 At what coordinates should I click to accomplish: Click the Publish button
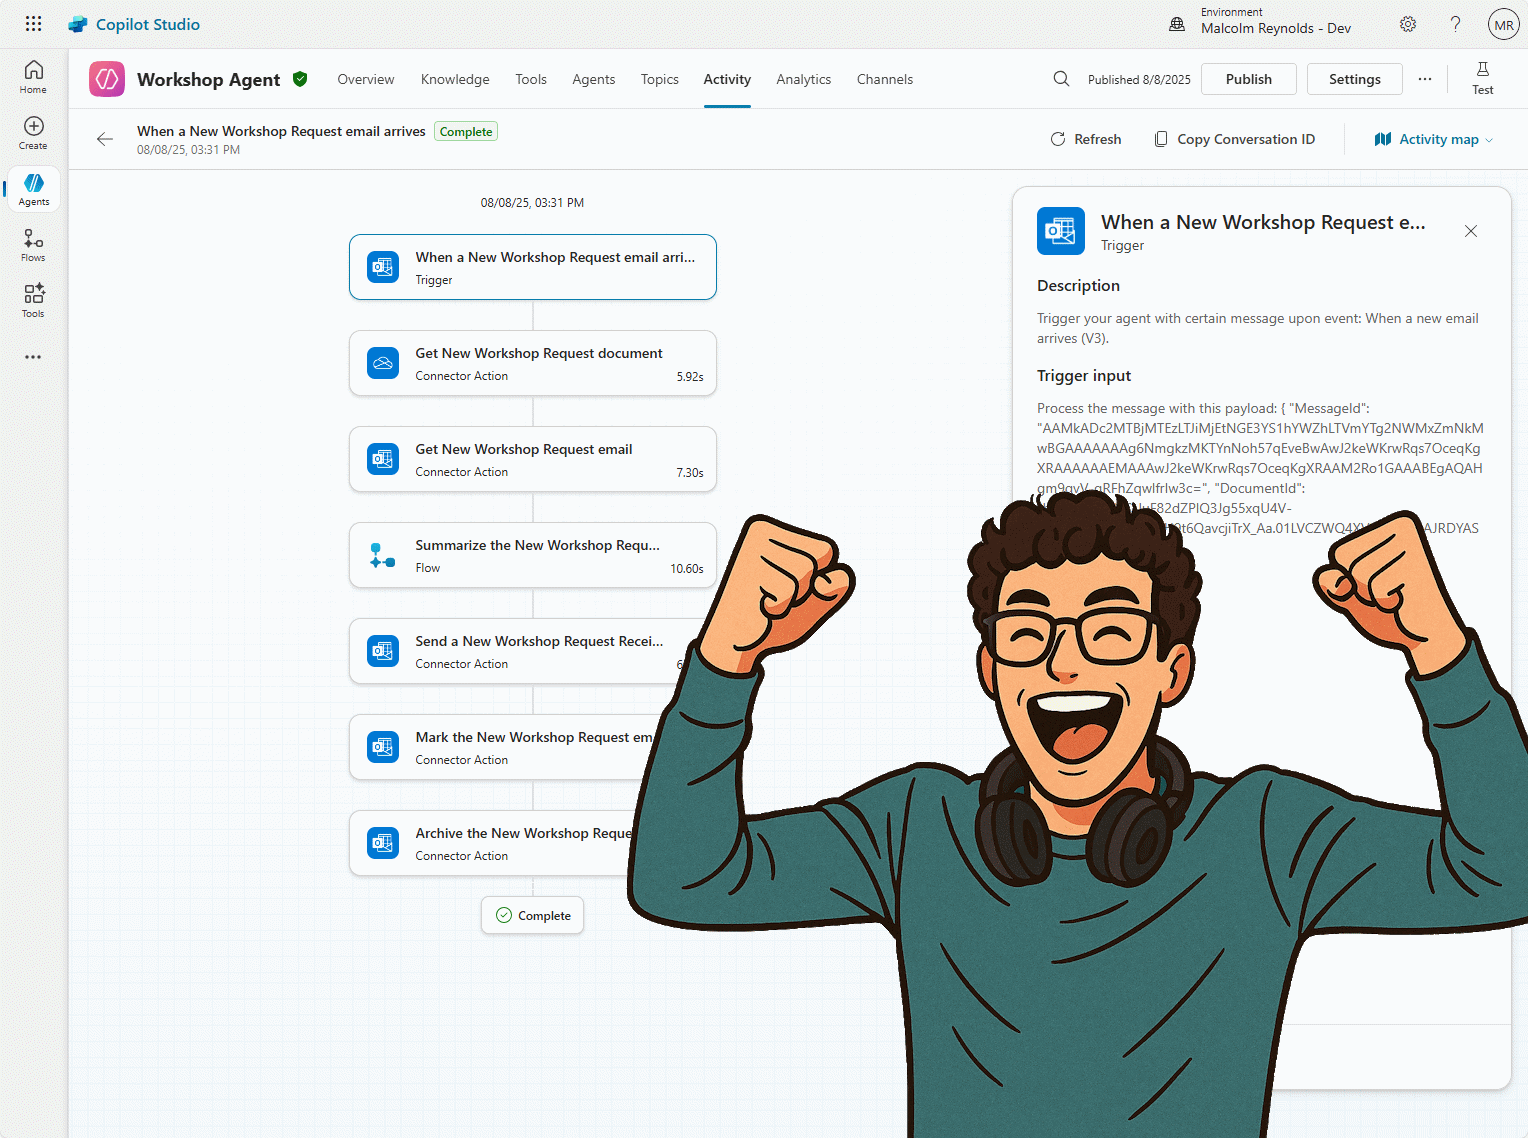pos(1248,79)
